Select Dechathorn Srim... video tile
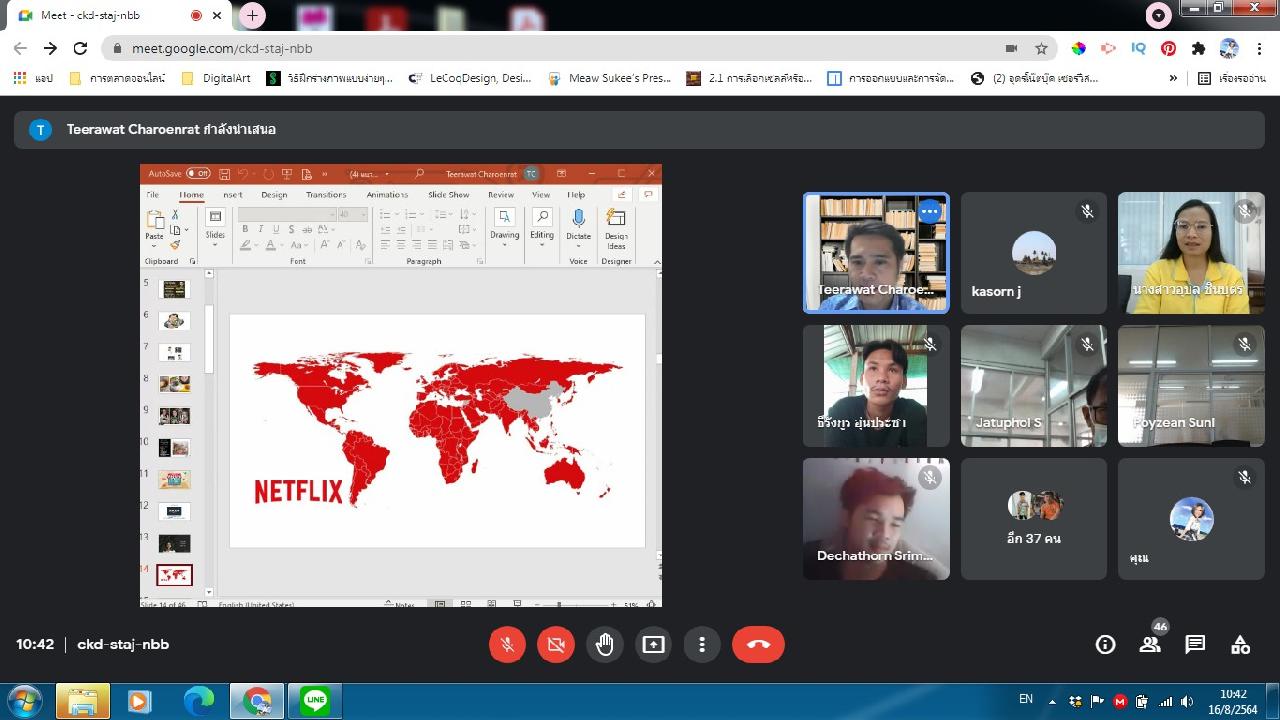Viewport: 1280px width, 720px height. point(876,519)
